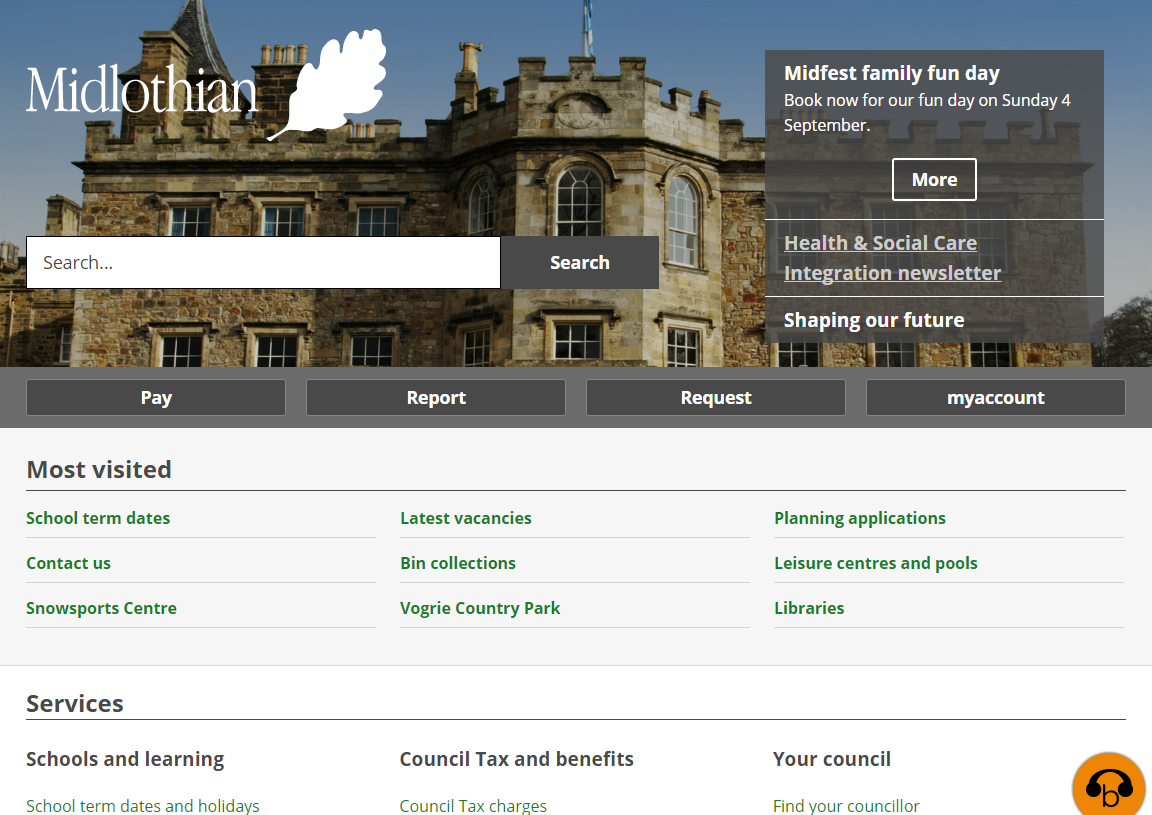Open Find your councillor link
The height and width of the screenshot is (815, 1152).
[846, 805]
